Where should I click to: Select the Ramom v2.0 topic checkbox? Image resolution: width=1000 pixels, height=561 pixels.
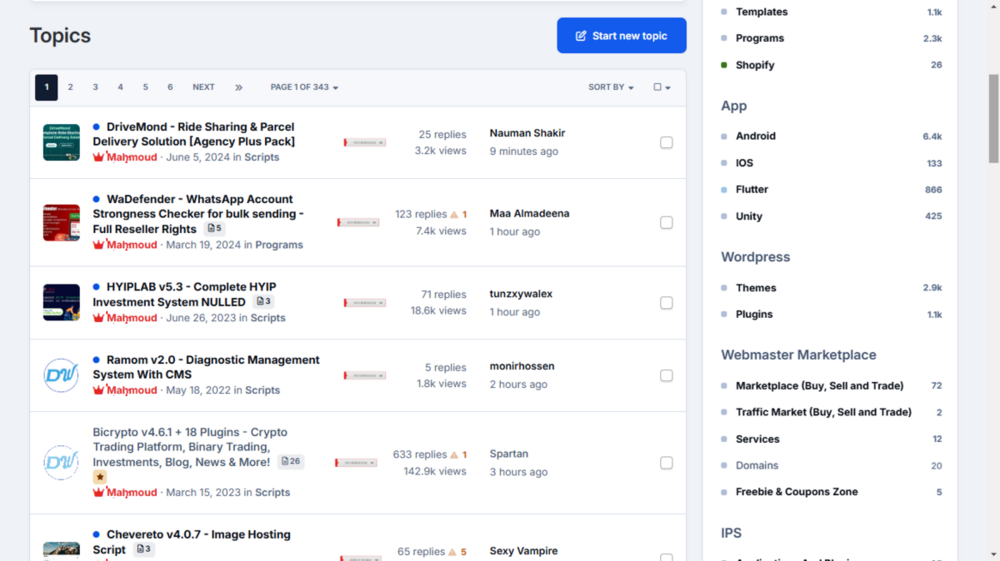pyautogui.click(x=666, y=375)
